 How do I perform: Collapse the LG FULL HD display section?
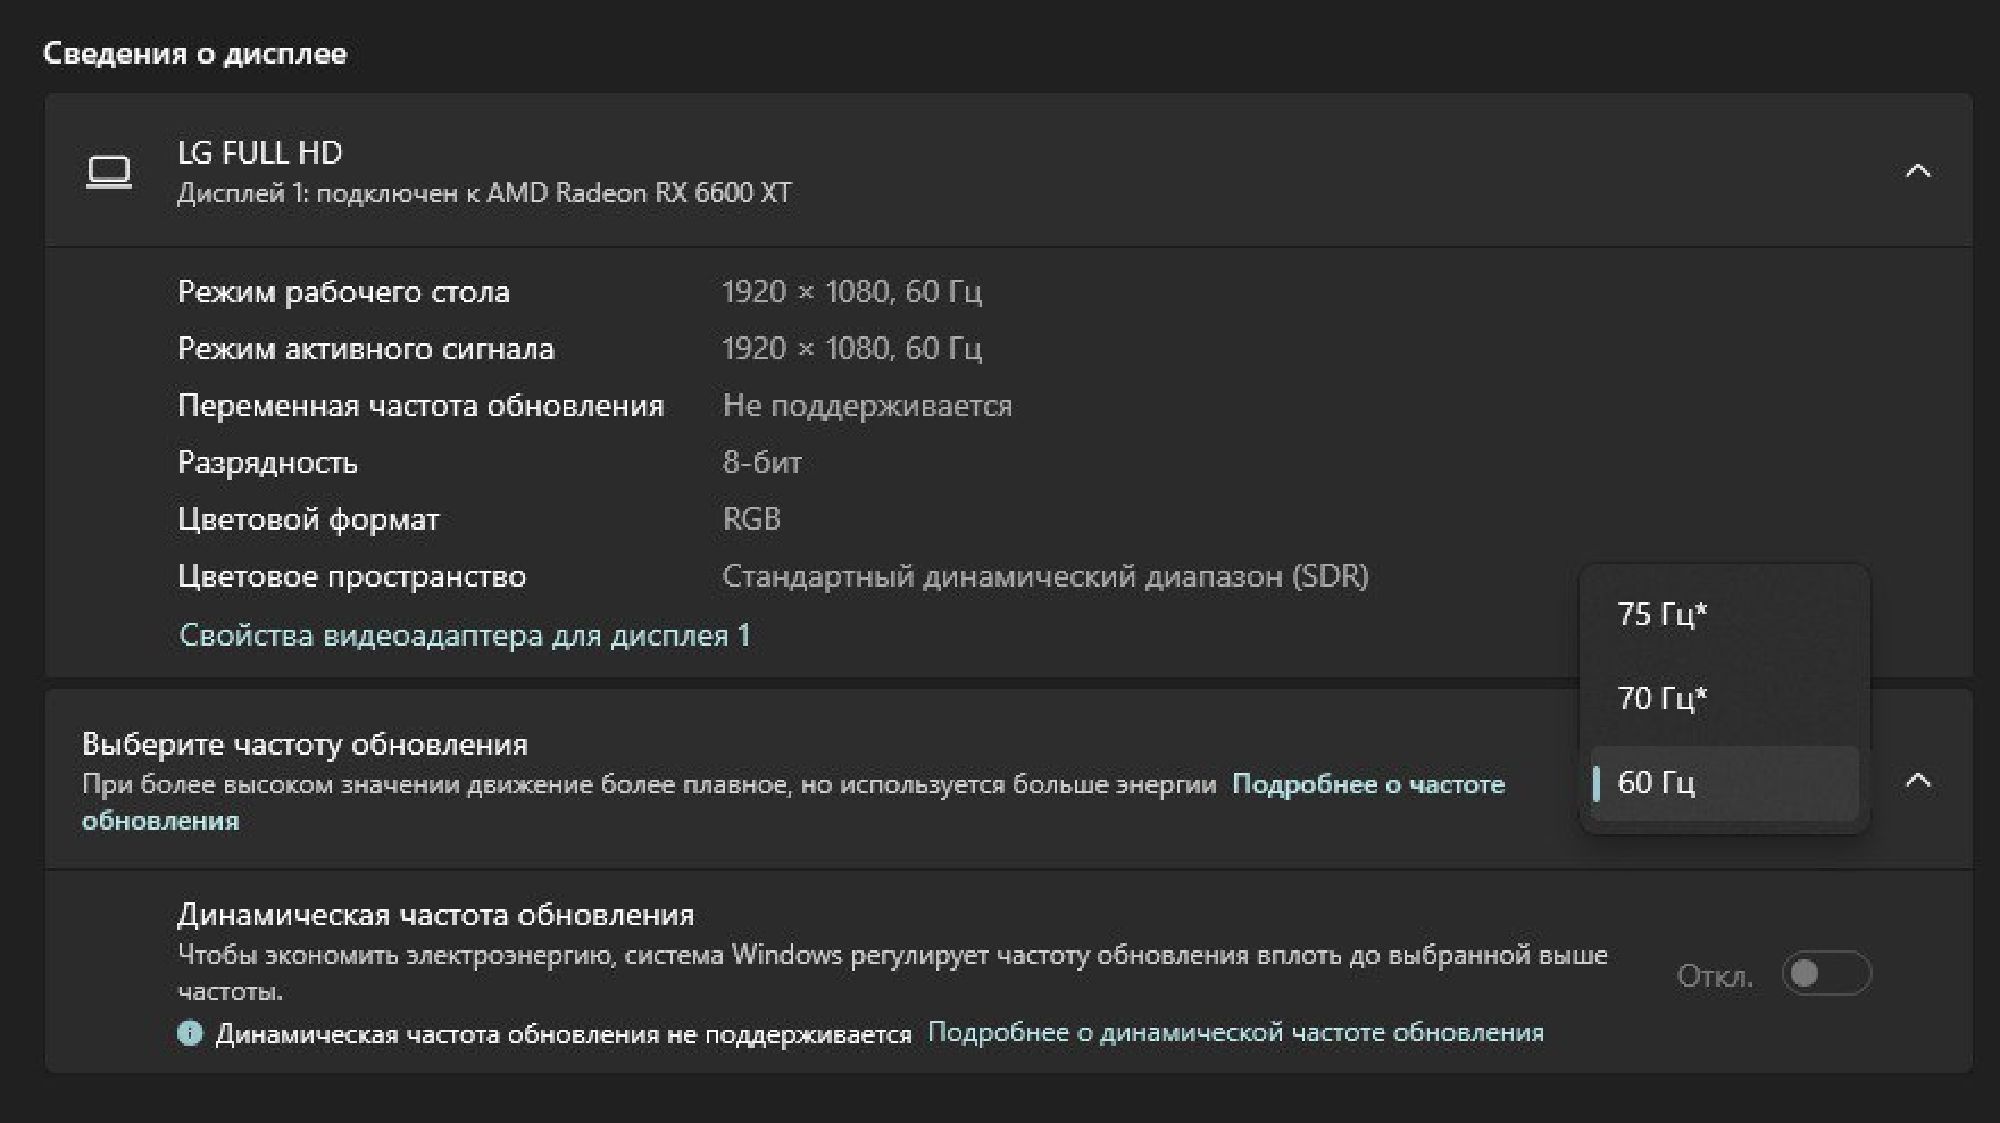coord(1917,171)
